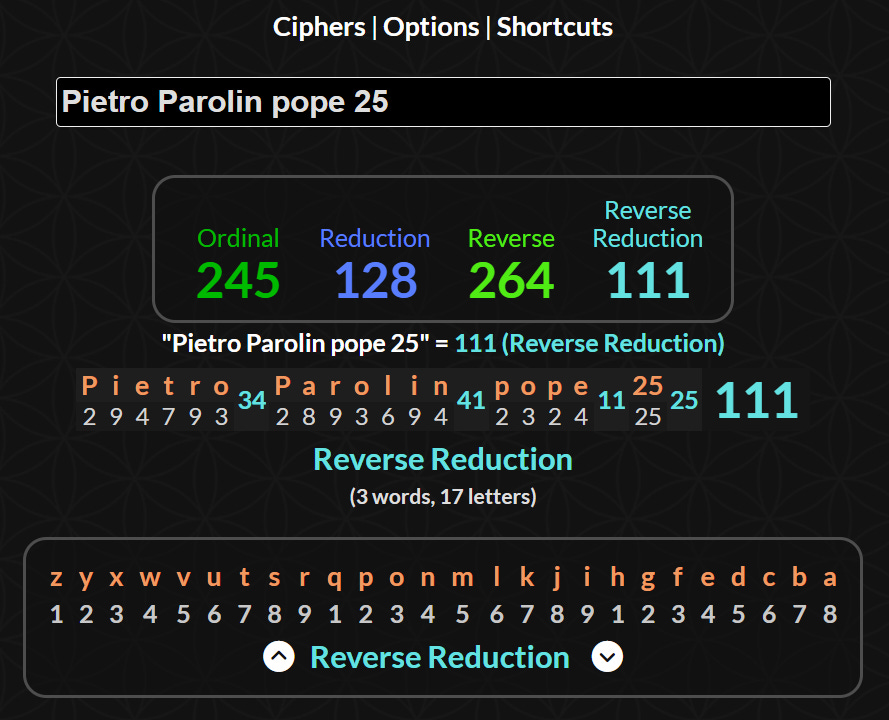Click letter m in cipher chart
This screenshot has width=889, height=720.
(463, 577)
